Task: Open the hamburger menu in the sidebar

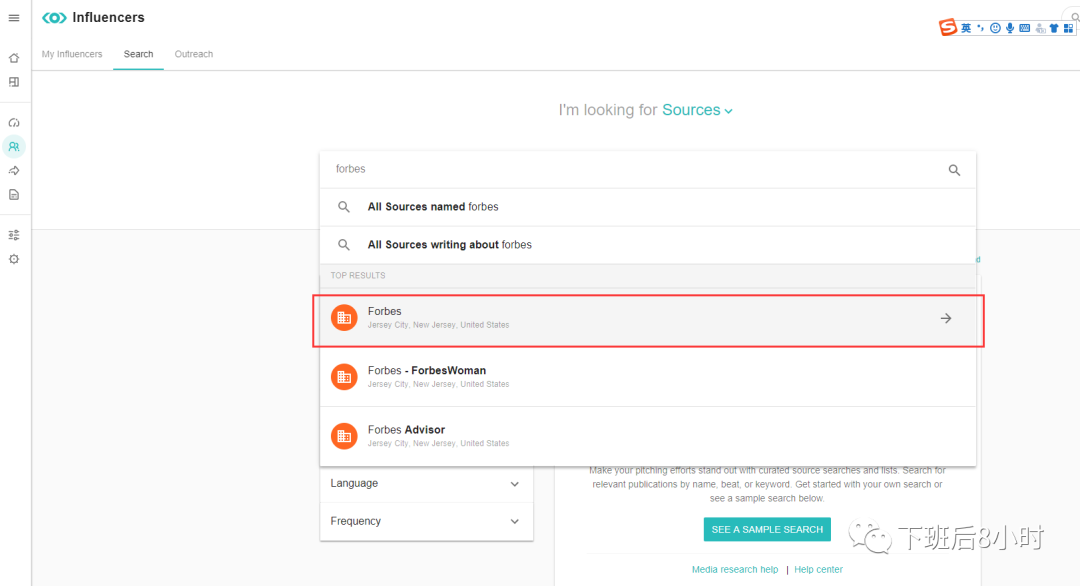Action: 14,18
